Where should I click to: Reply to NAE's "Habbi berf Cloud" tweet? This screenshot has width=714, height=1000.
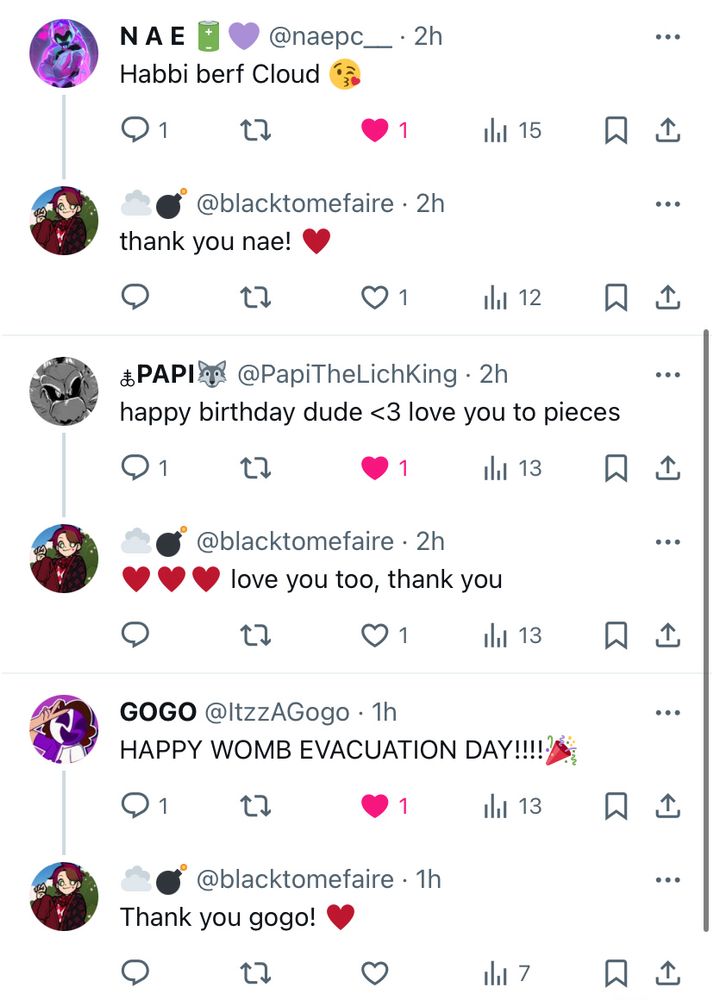(x=135, y=130)
